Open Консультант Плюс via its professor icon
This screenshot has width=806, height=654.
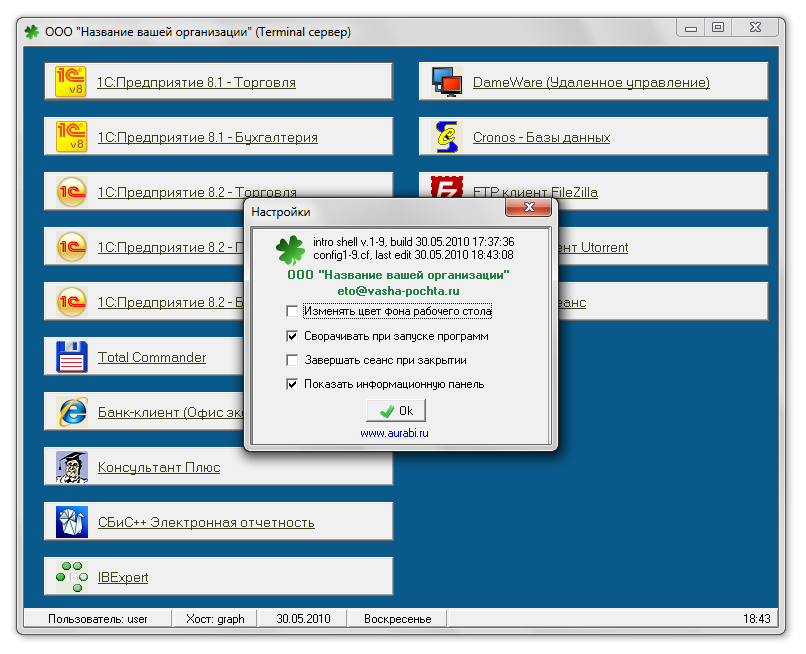[x=72, y=467]
